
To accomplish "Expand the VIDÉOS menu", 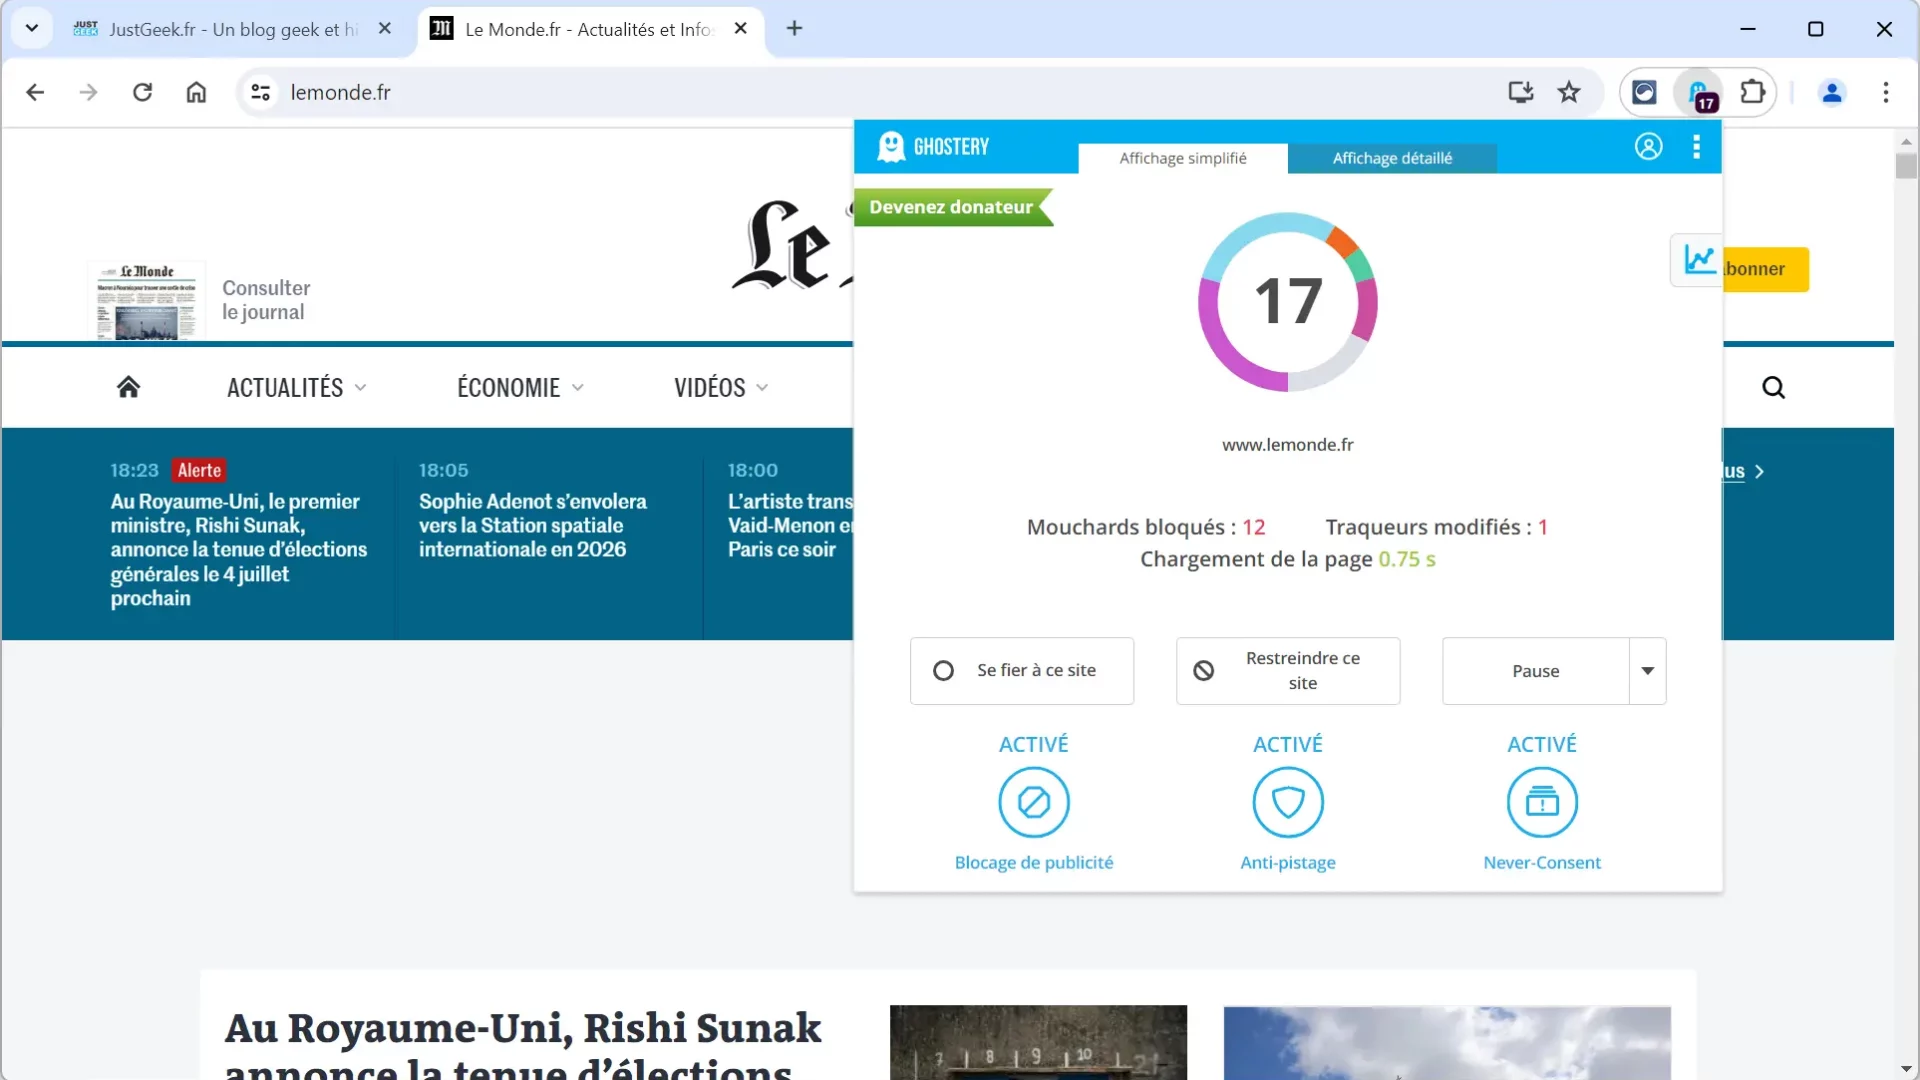I will pos(721,387).
